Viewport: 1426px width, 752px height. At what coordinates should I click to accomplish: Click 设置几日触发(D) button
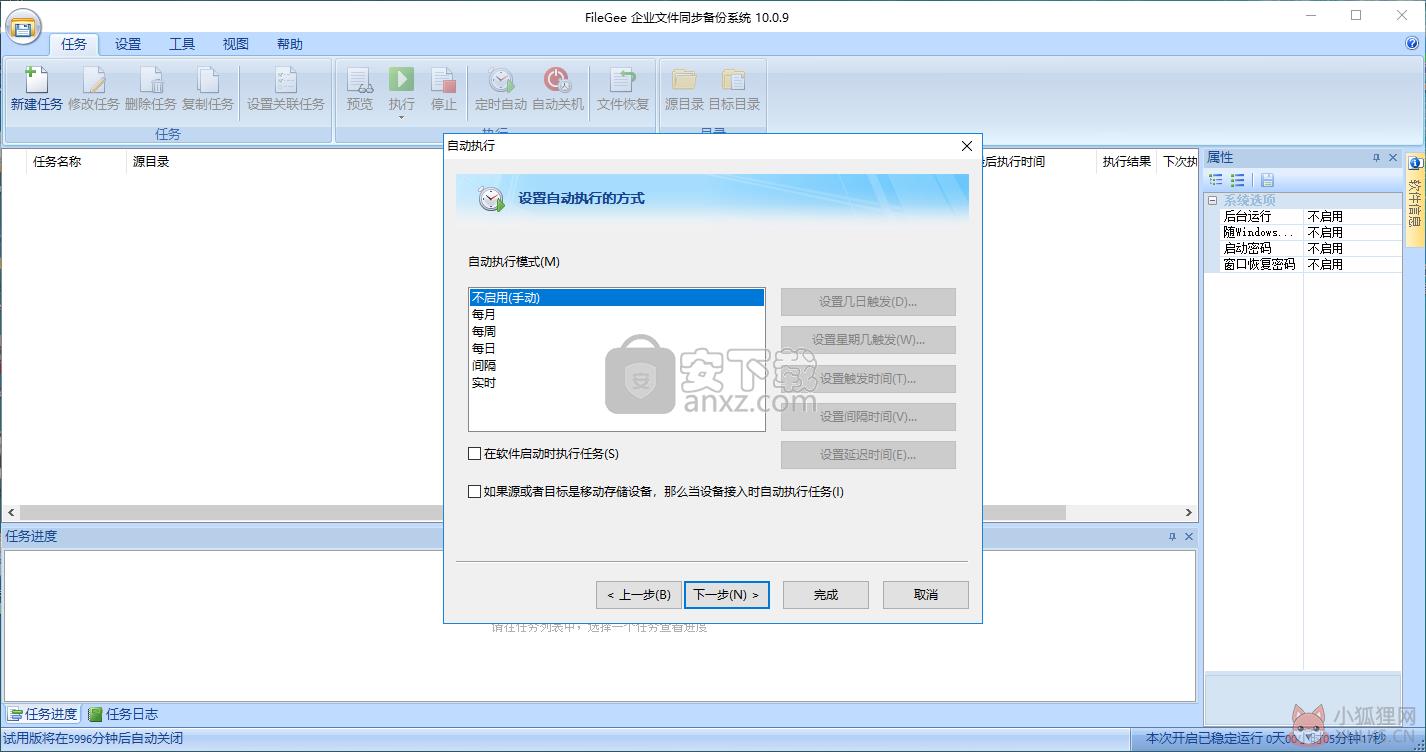click(x=868, y=302)
